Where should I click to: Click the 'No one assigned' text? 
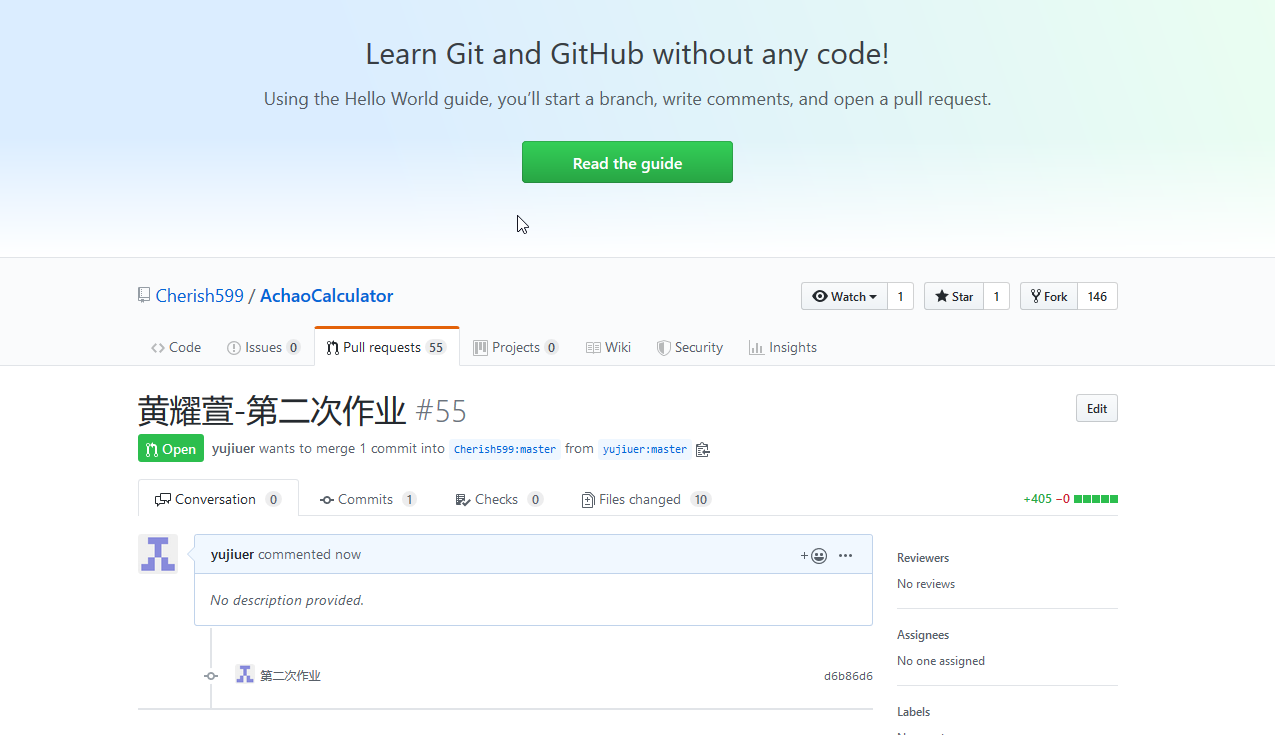click(x=941, y=661)
